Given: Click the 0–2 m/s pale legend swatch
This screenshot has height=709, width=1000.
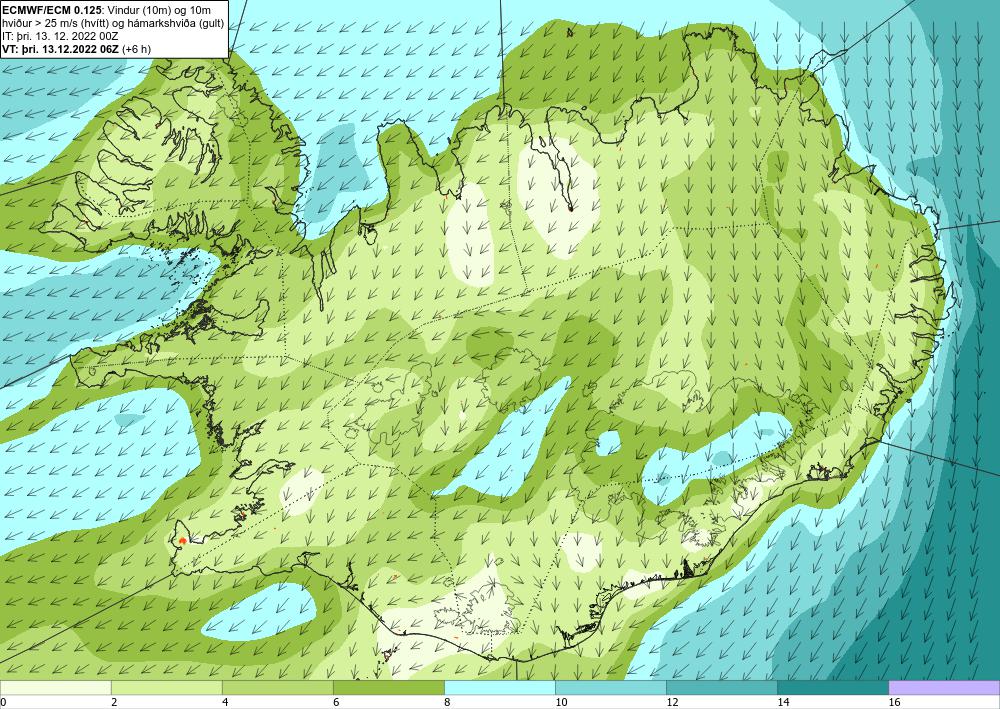Looking at the screenshot, I should pyautogui.click(x=55, y=687).
